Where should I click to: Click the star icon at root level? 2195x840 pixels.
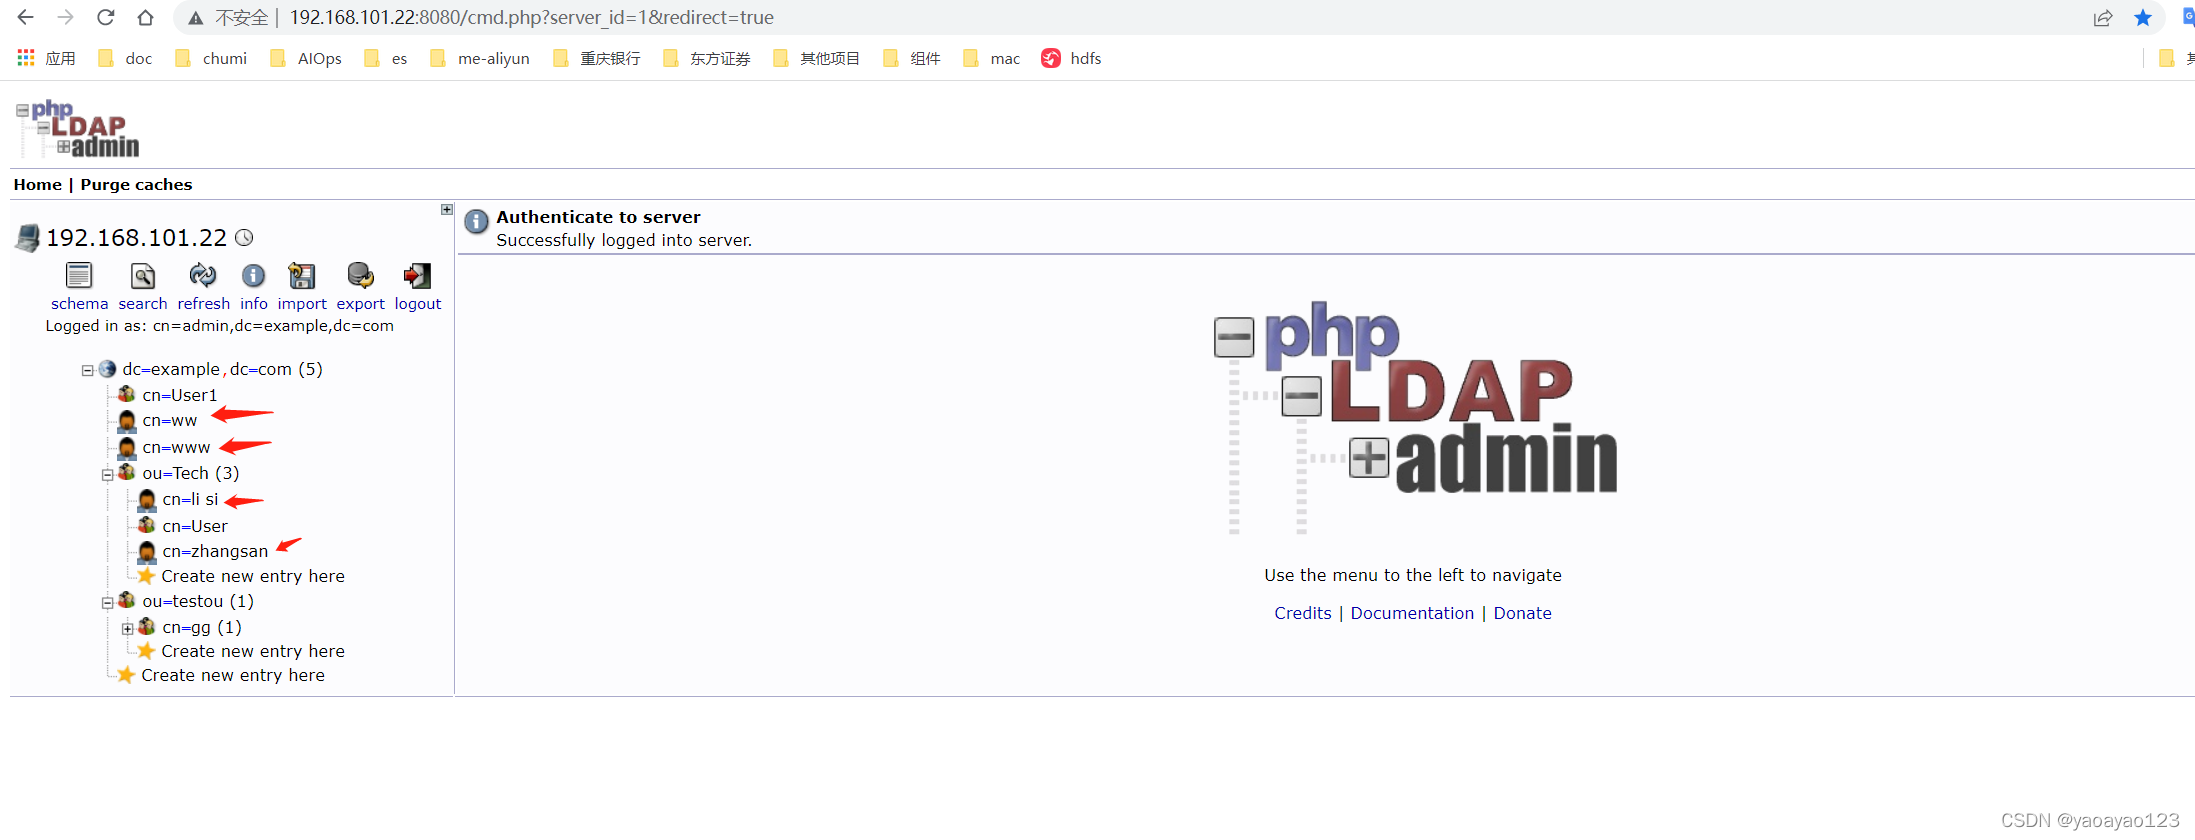[x=126, y=675]
